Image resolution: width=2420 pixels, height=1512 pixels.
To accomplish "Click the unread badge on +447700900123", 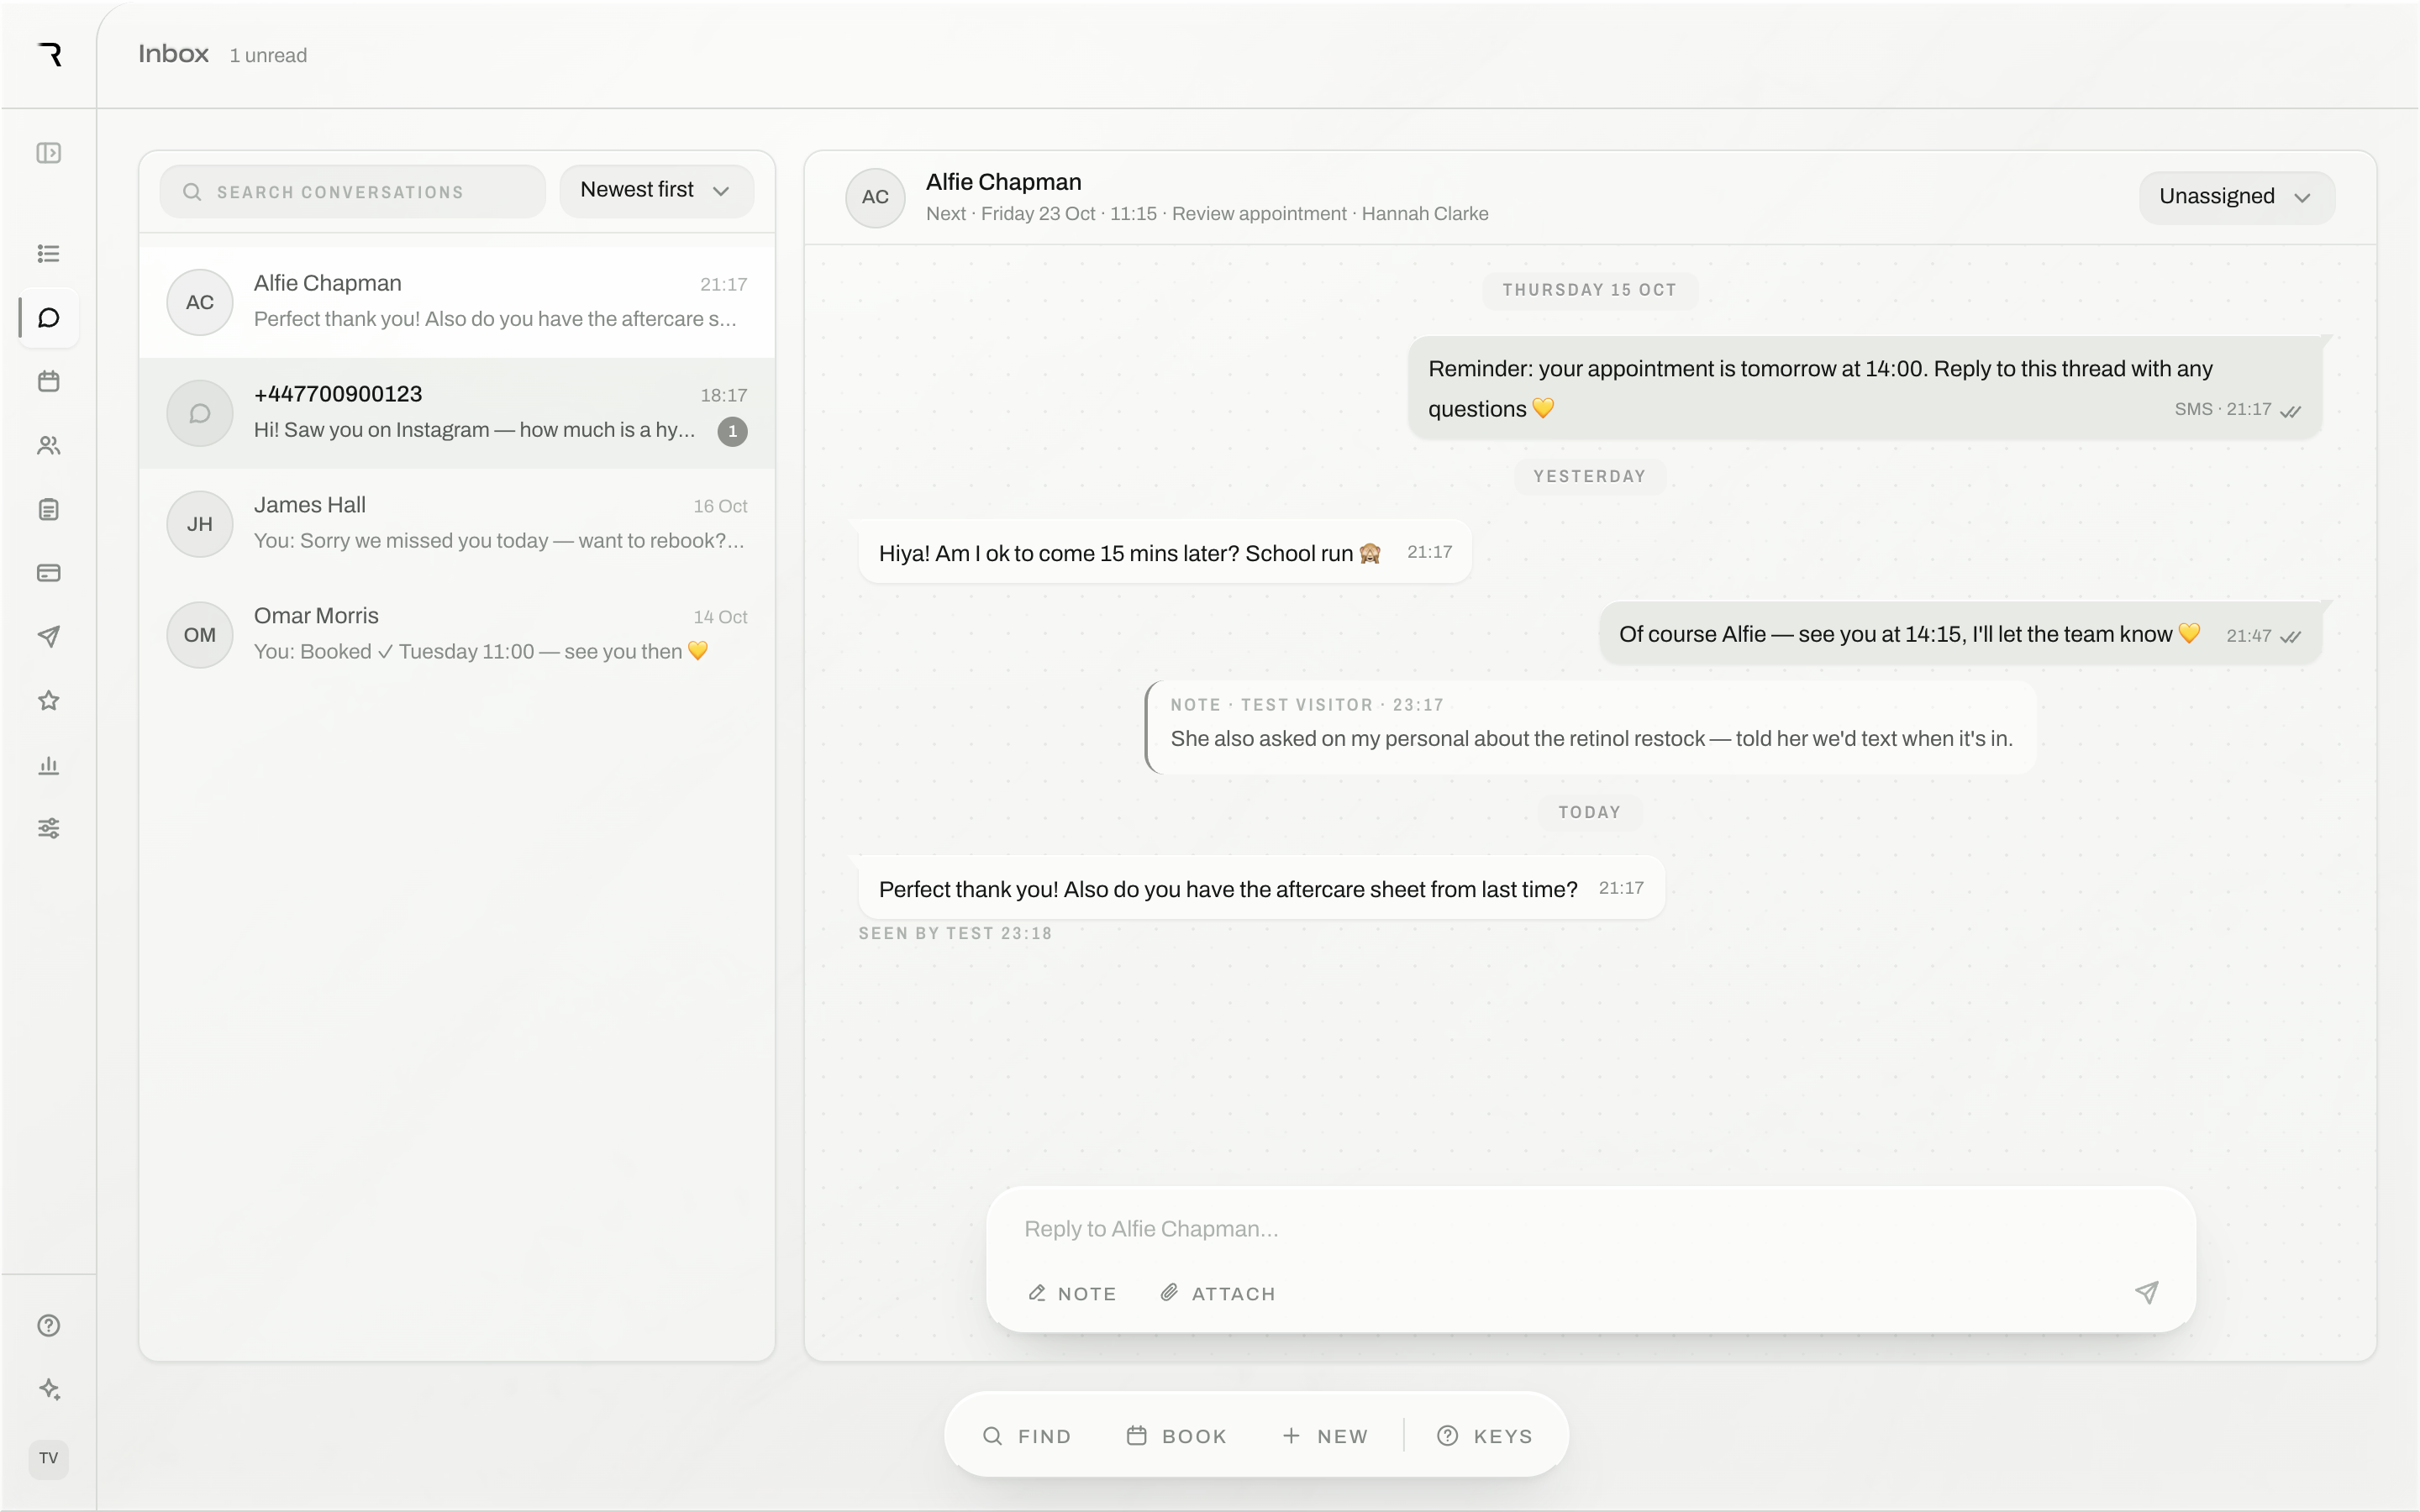I will click(x=732, y=431).
